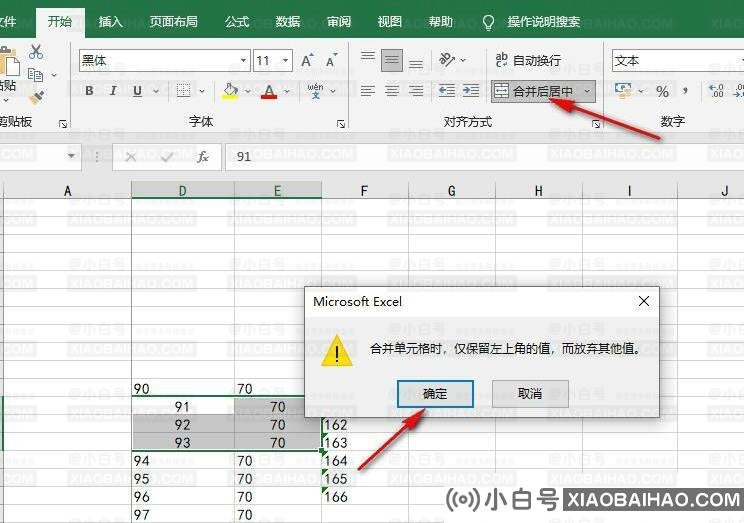Toggle Underline formatting
This screenshot has height=523, width=744.
coord(138,91)
